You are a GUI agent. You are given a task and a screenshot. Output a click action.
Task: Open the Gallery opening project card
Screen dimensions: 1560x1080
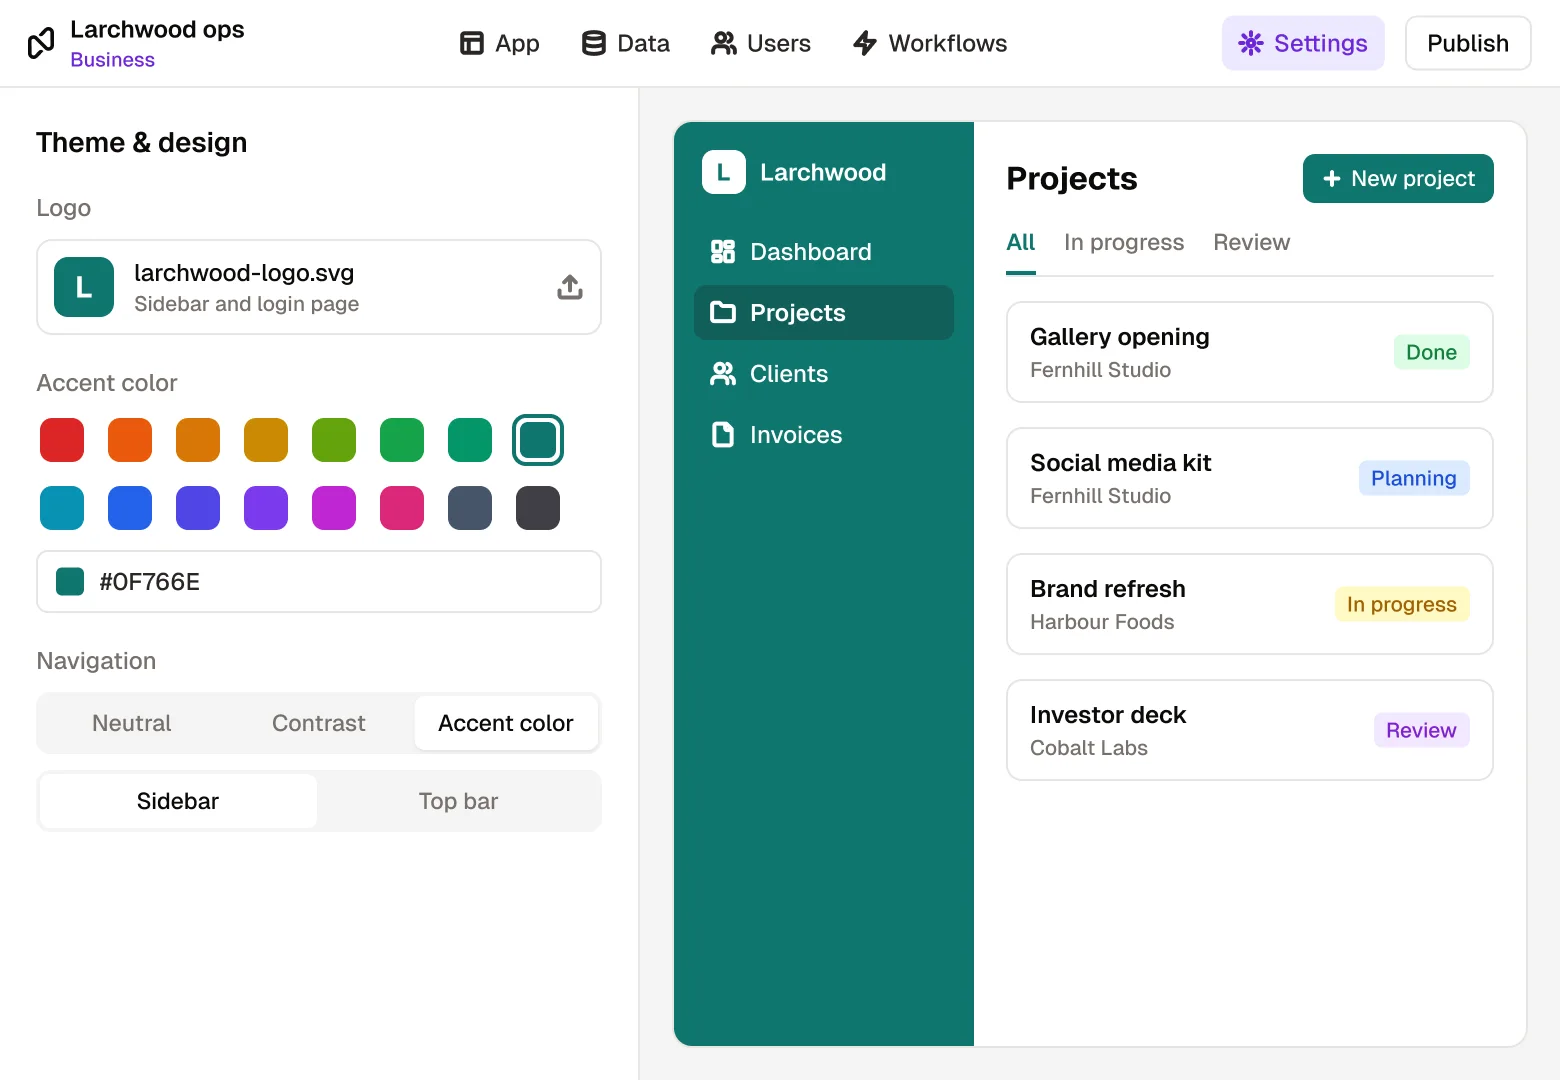1250,352
